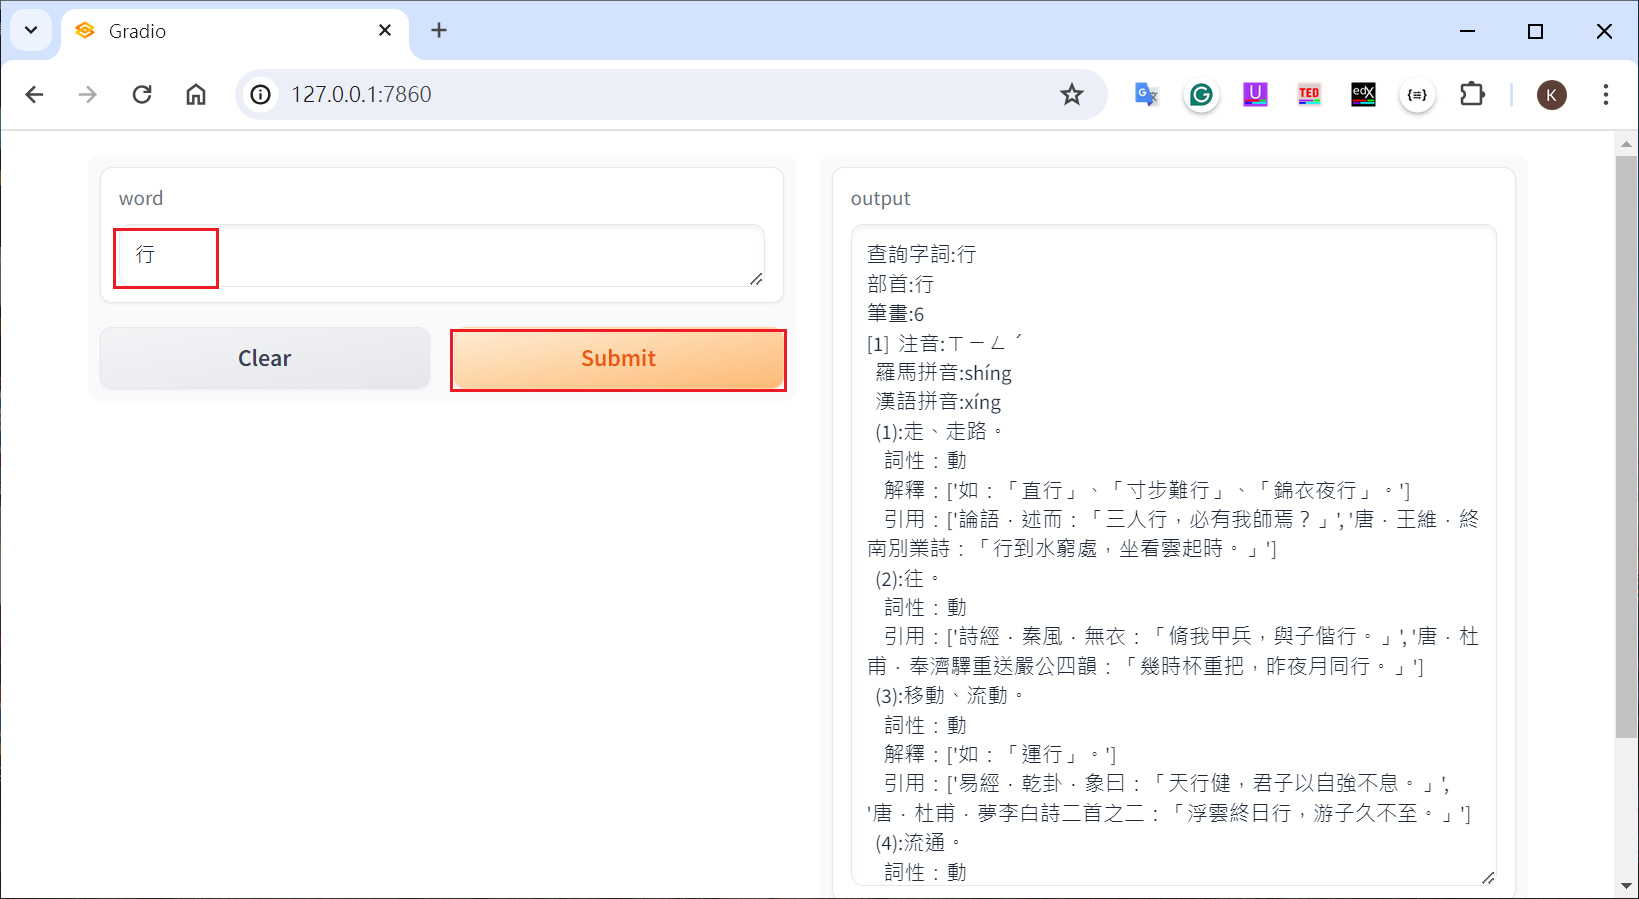Open the Grammarly extension icon
This screenshot has width=1639, height=899.
coord(1201,94)
